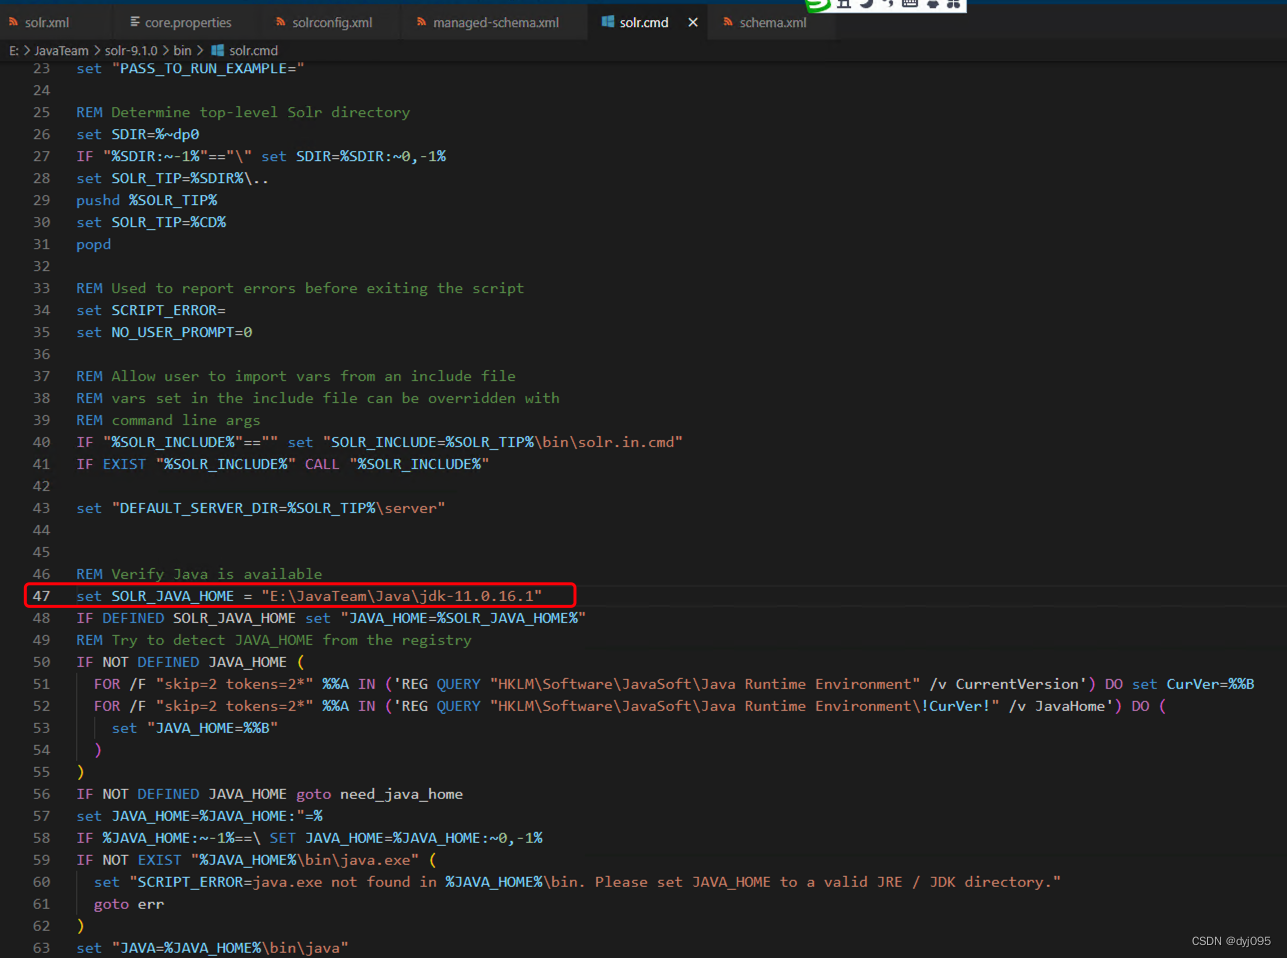This screenshot has width=1287, height=958.
Task: Open the JavaTeam breadcrumb folder
Action: [61, 50]
